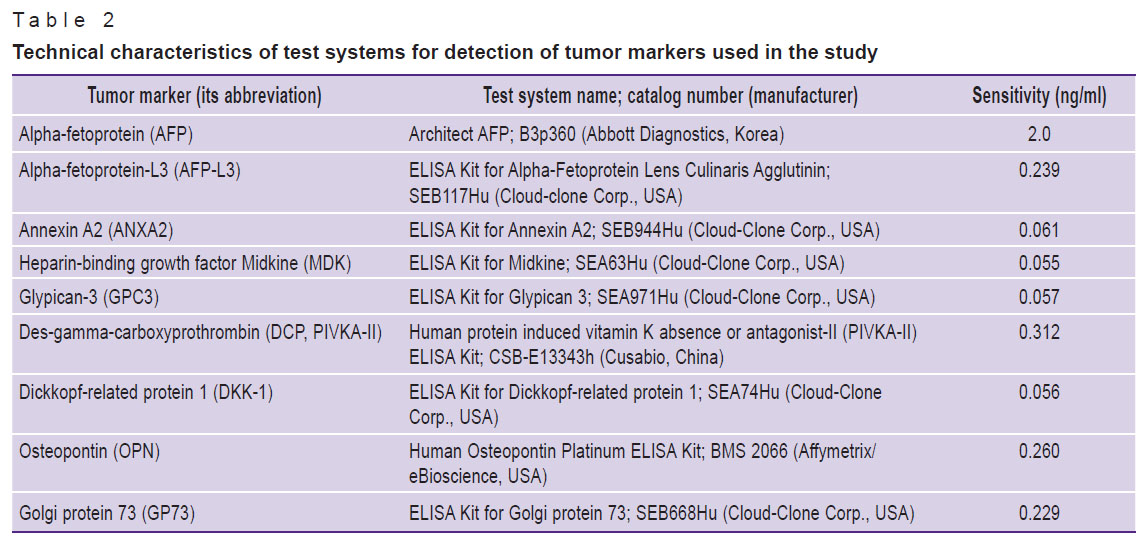The image size is (1148, 544).
Task: Click sensitivity value 0.312
Action: pos(1039,332)
